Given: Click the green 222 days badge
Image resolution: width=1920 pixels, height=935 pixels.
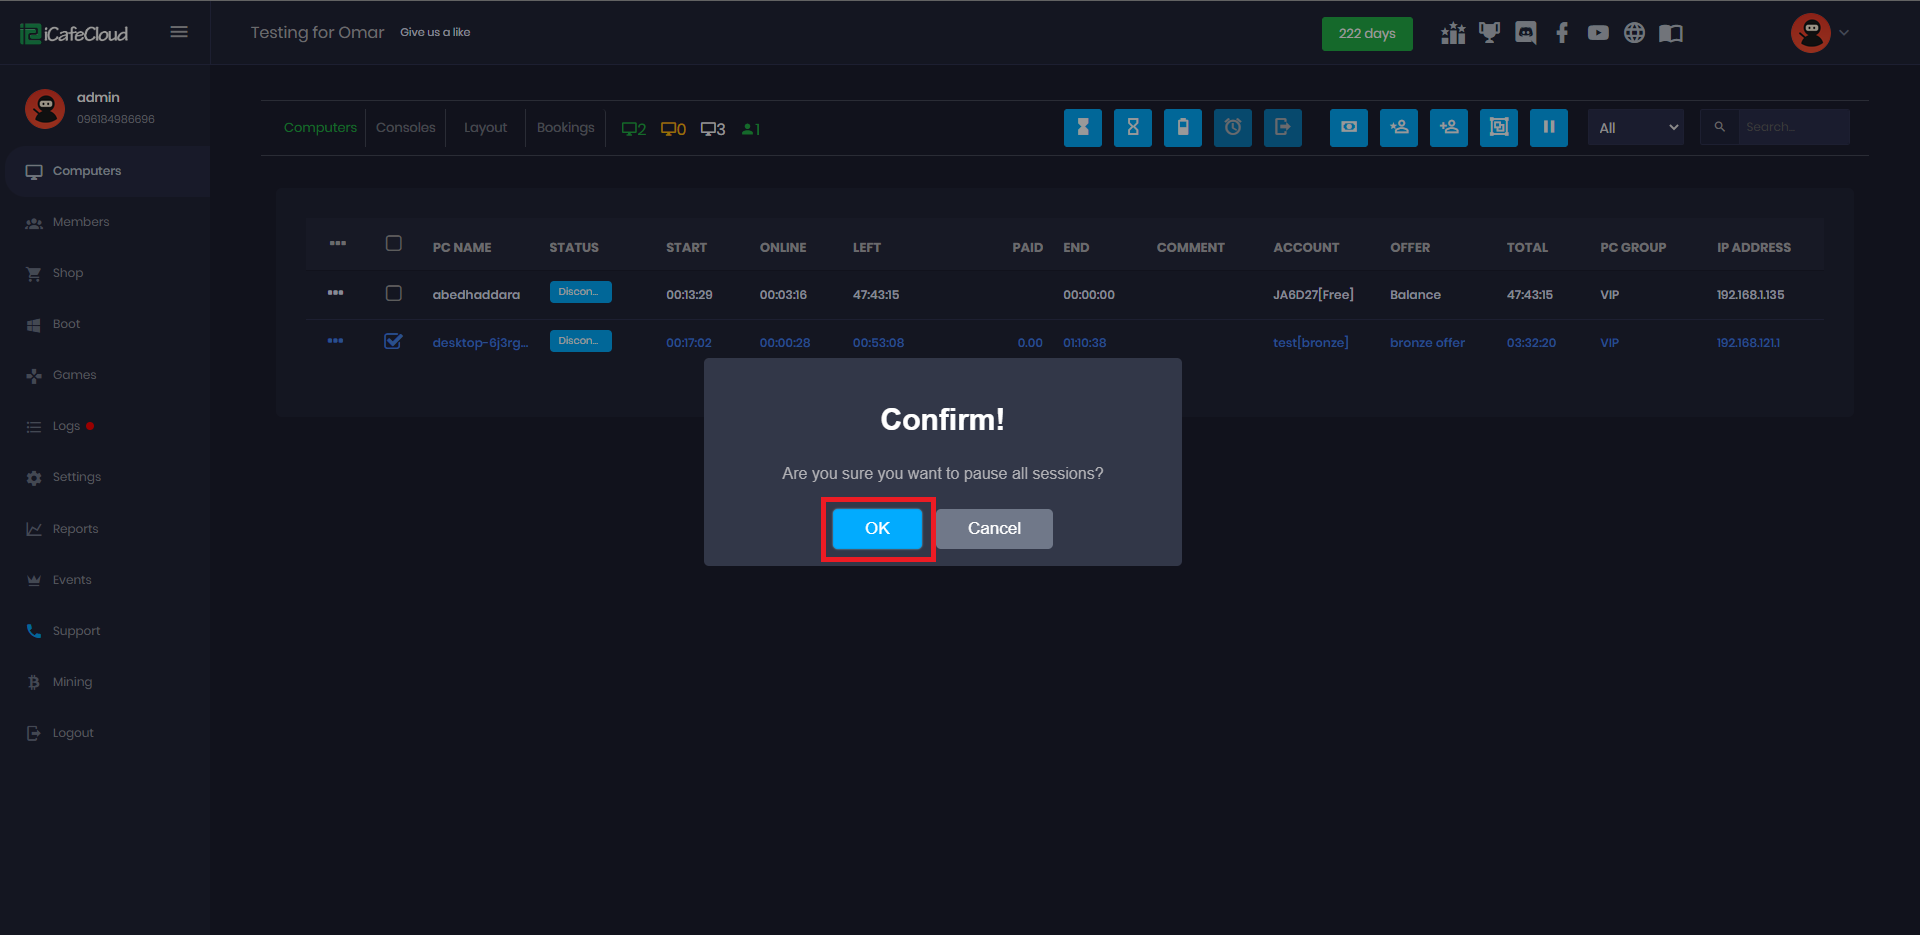Looking at the screenshot, I should pos(1366,34).
